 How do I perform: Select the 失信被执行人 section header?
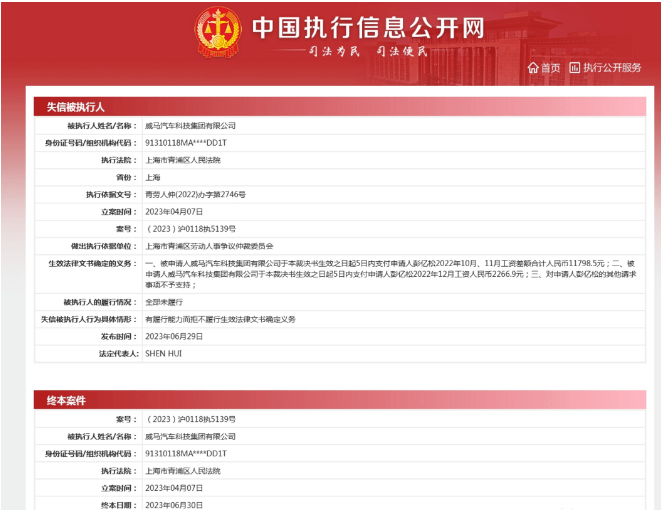340,107
